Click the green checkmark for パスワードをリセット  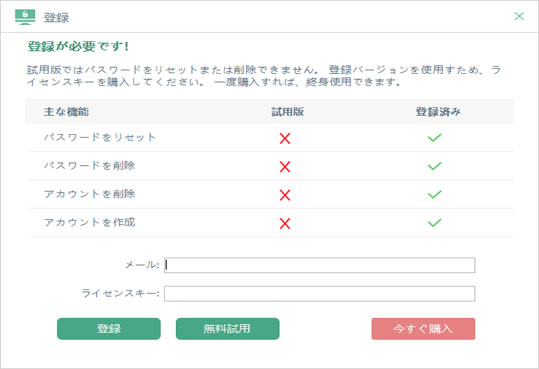(434, 138)
